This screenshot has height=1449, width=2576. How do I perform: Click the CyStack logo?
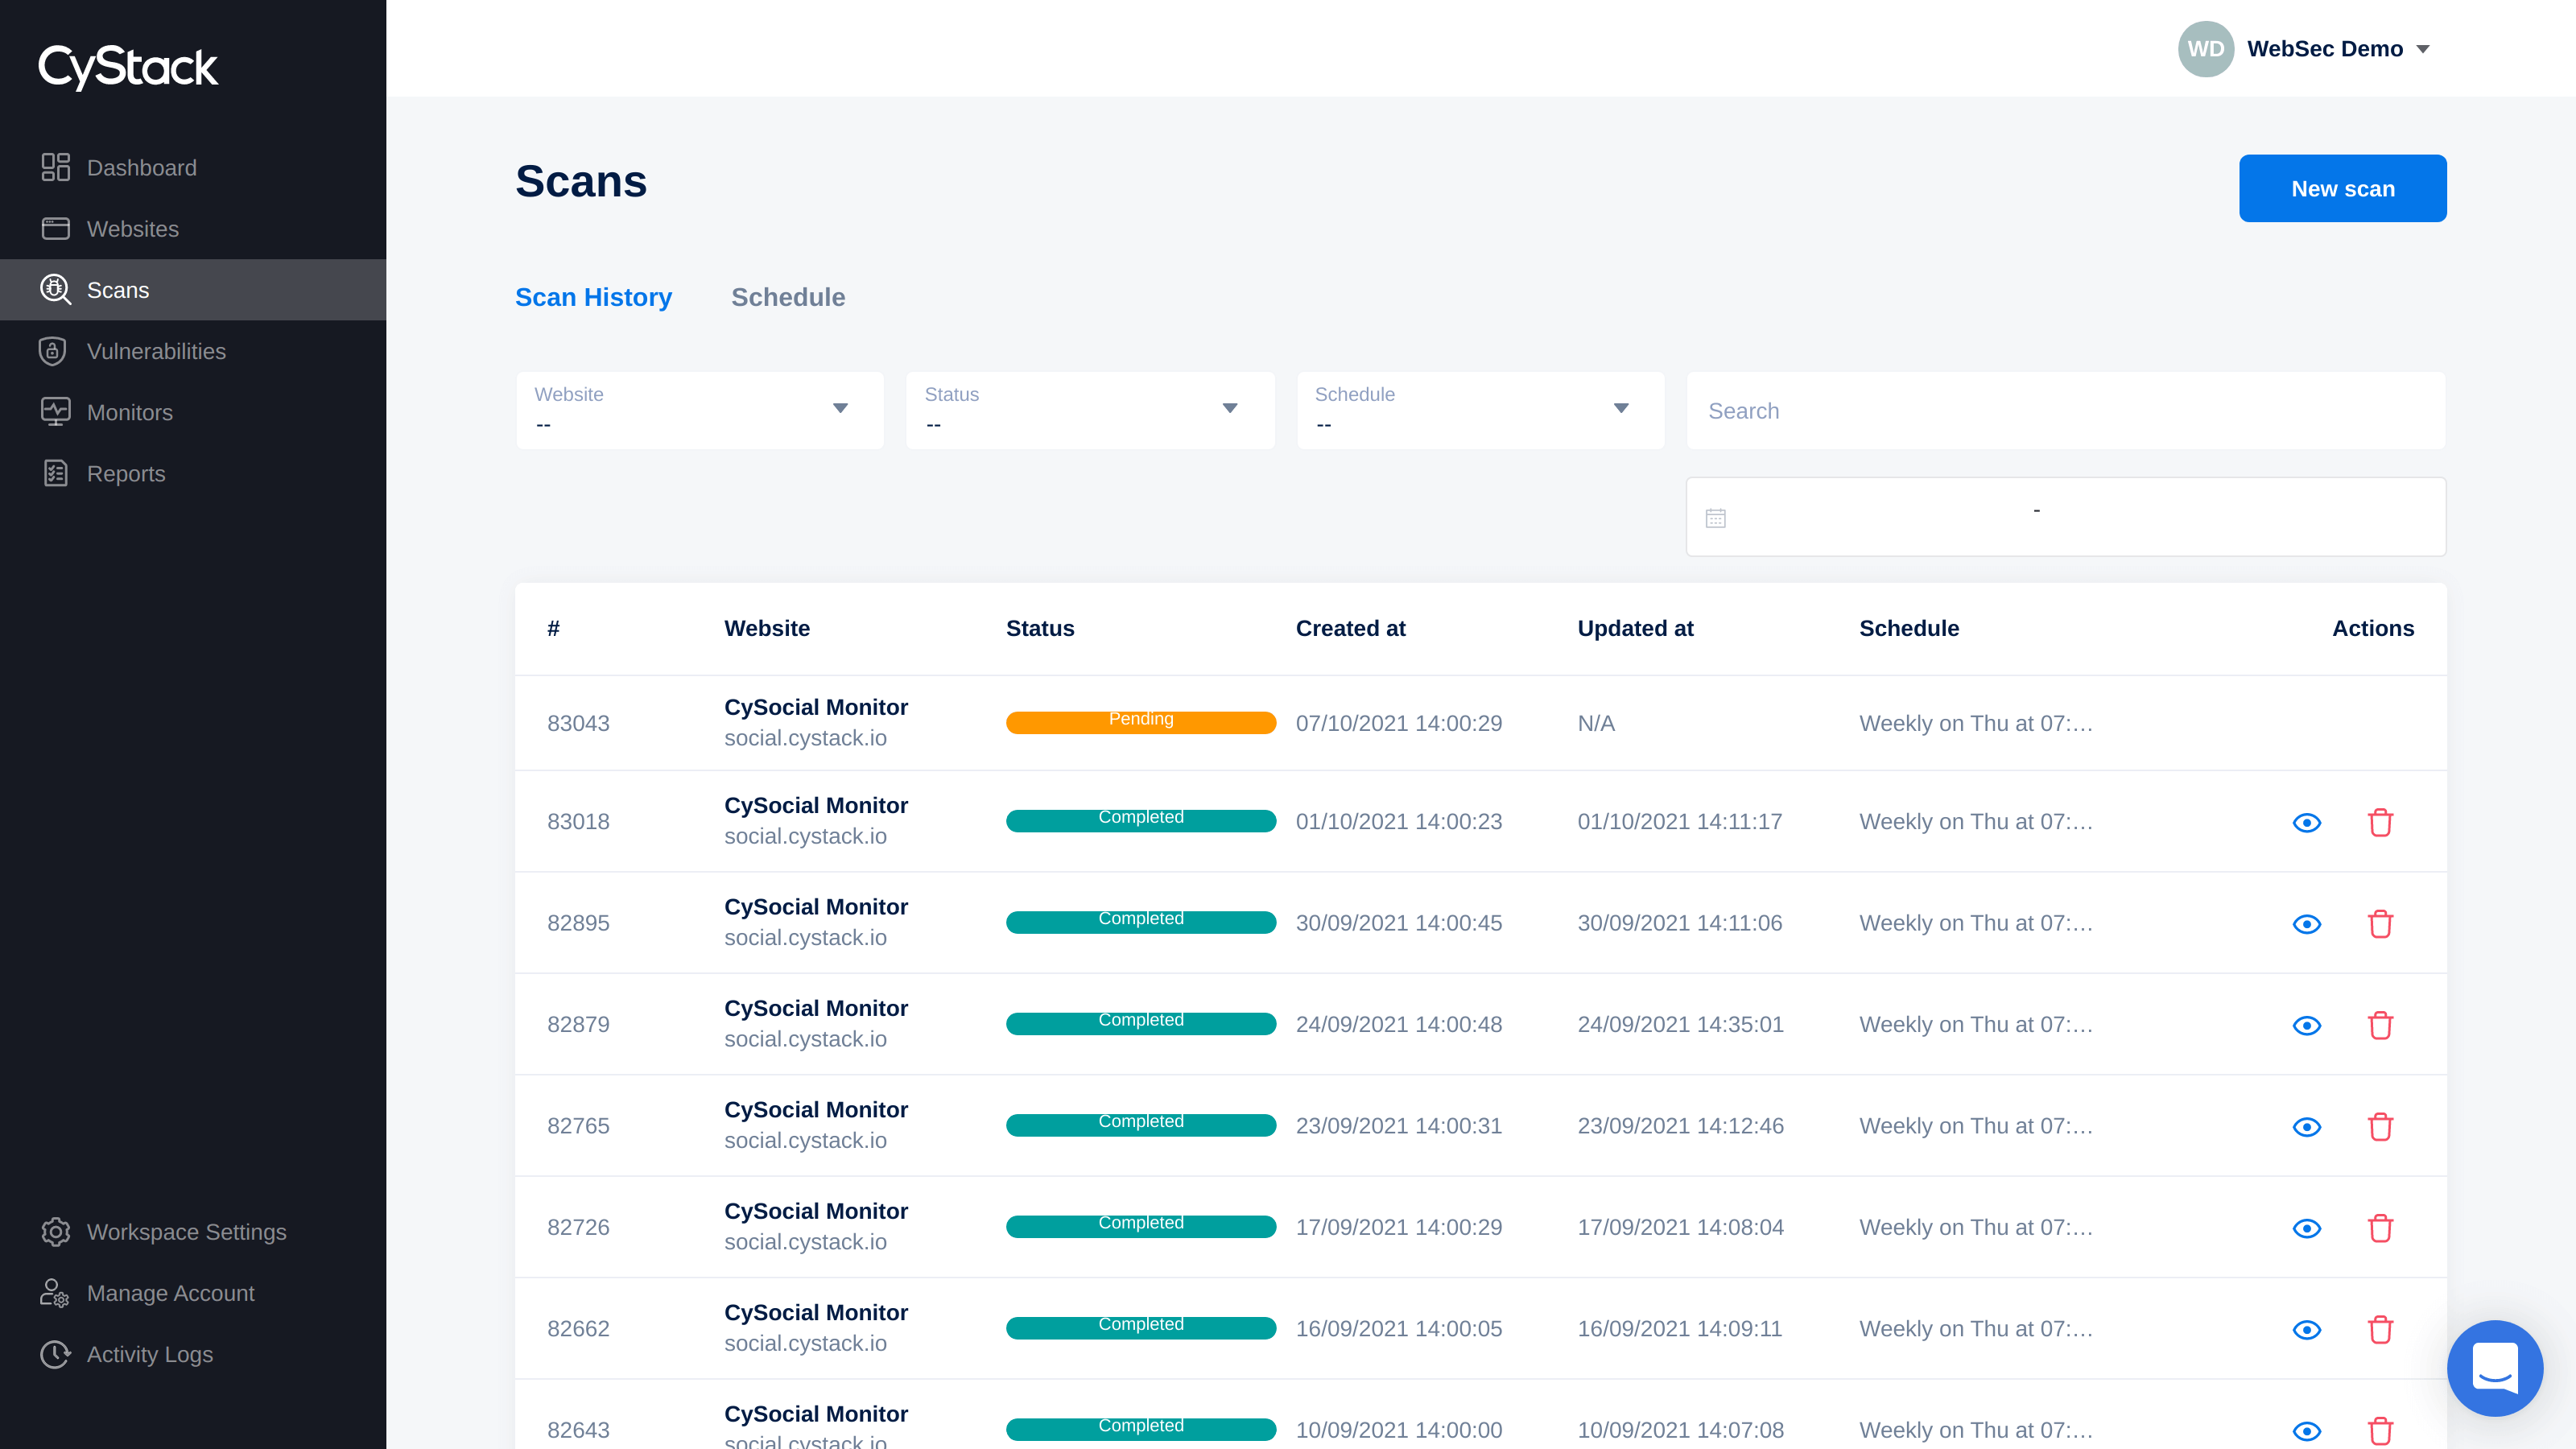(x=128, y=68)
